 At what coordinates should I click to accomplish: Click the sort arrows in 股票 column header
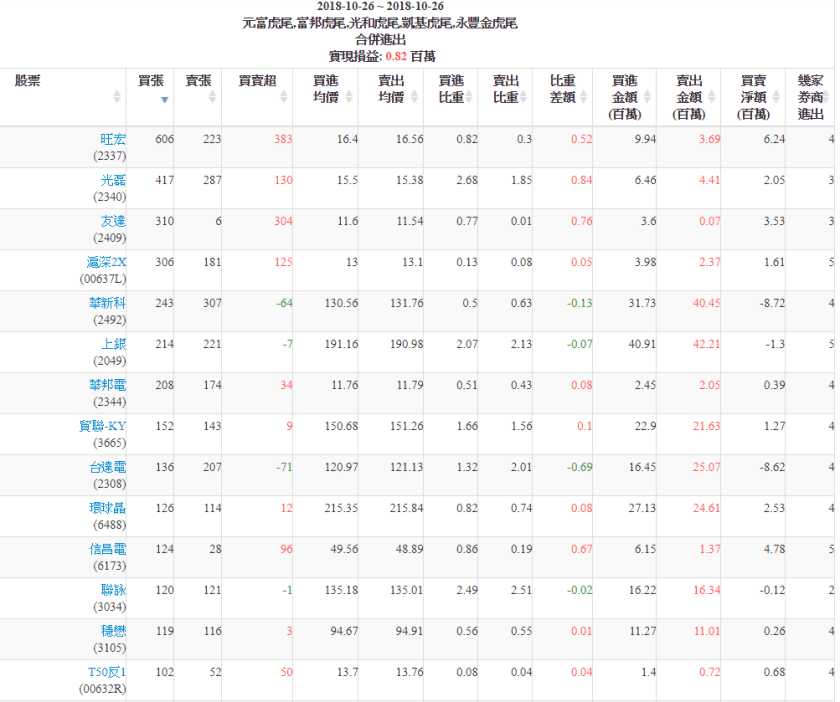117,97
